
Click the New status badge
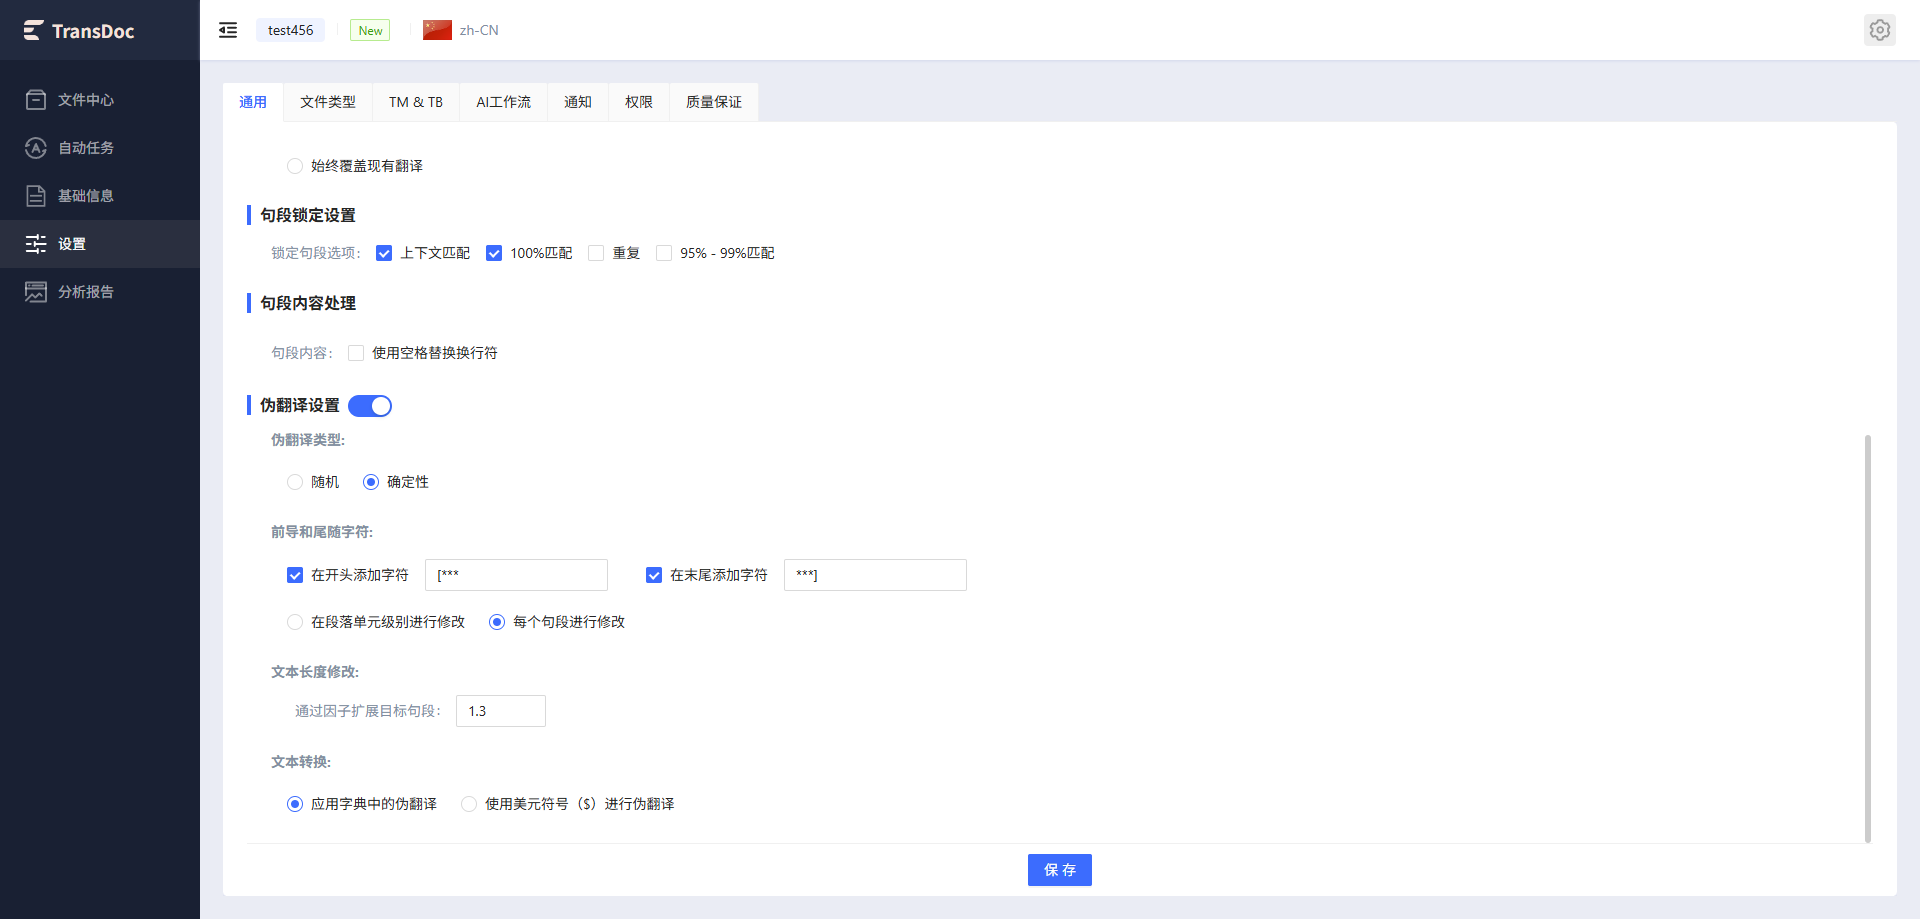[x=370, y=31]
